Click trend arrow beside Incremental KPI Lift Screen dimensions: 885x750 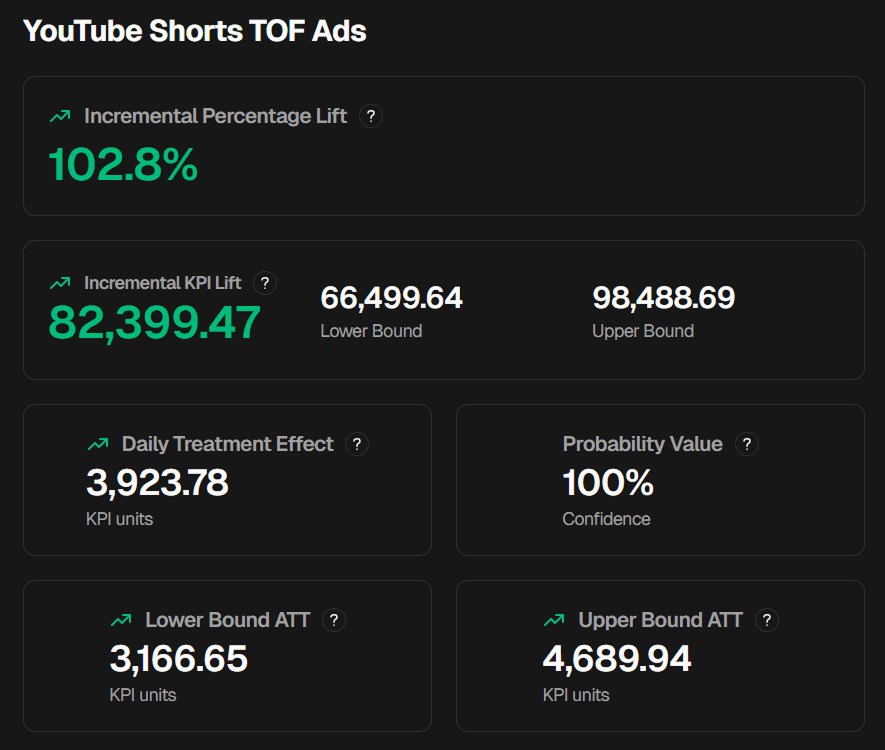pos(60,283)
